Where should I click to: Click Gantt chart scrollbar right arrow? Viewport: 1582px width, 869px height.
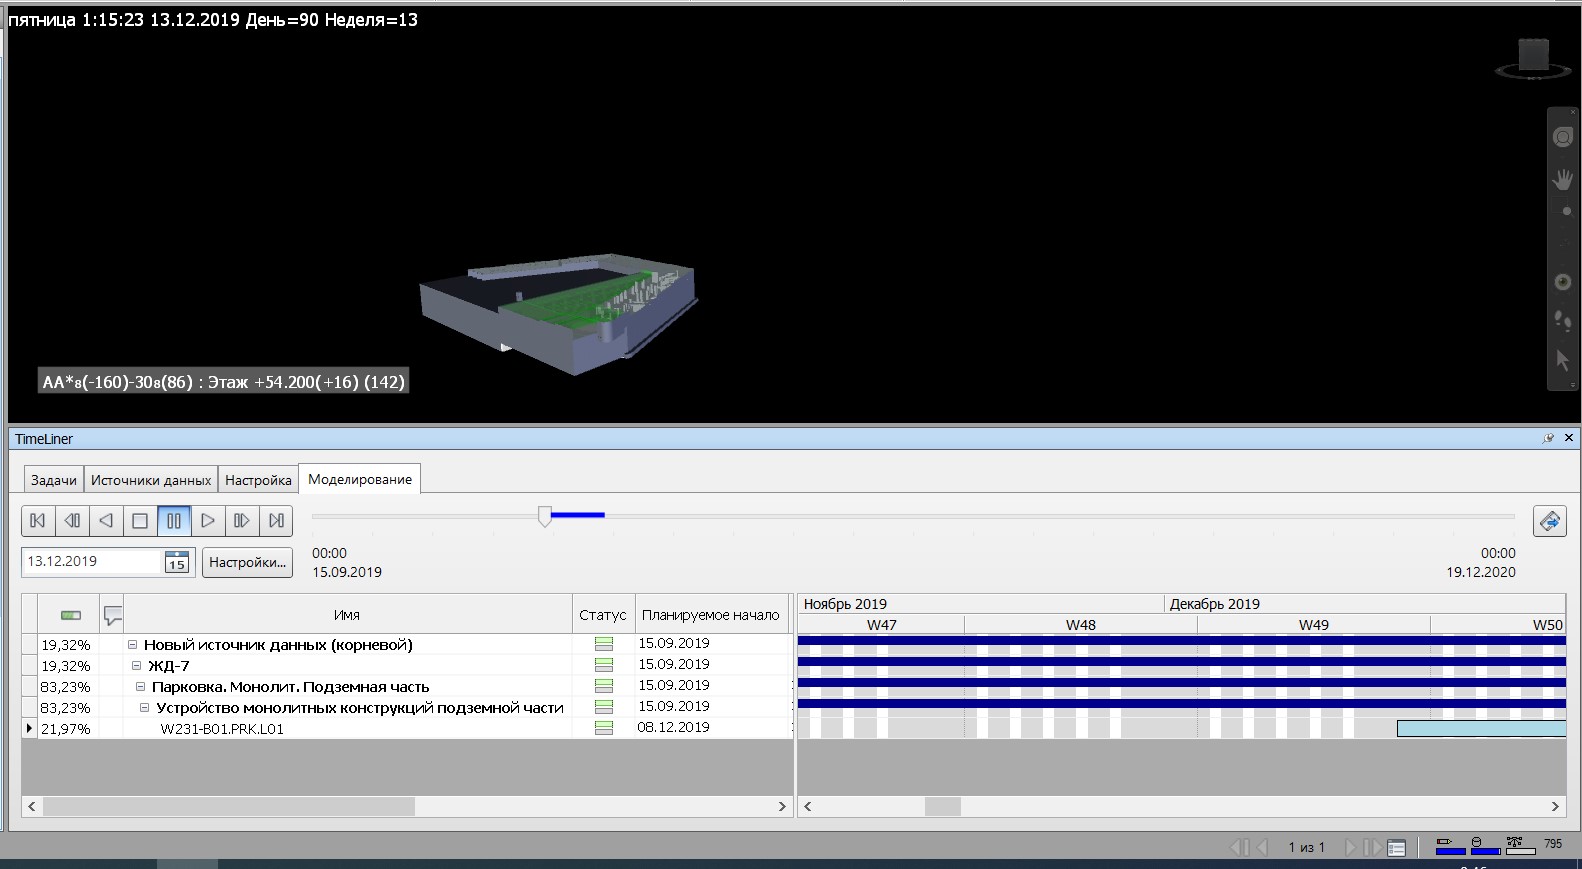click(1555, 806)
